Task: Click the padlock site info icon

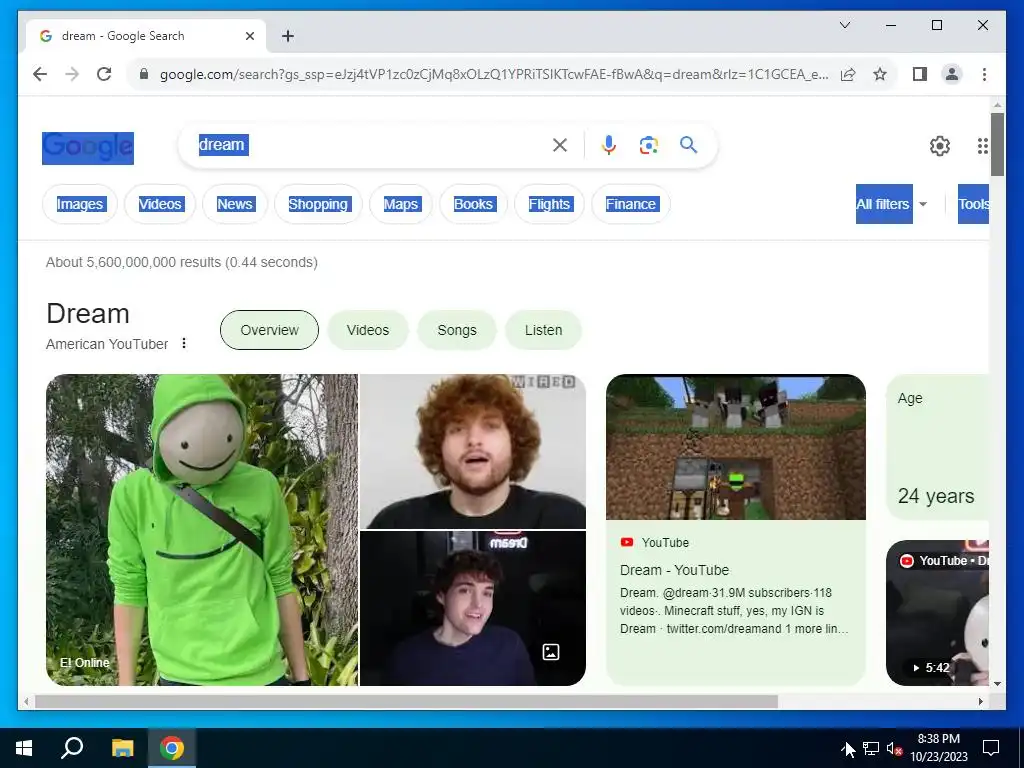Action: pyautogui.click(x=144, y=74)
